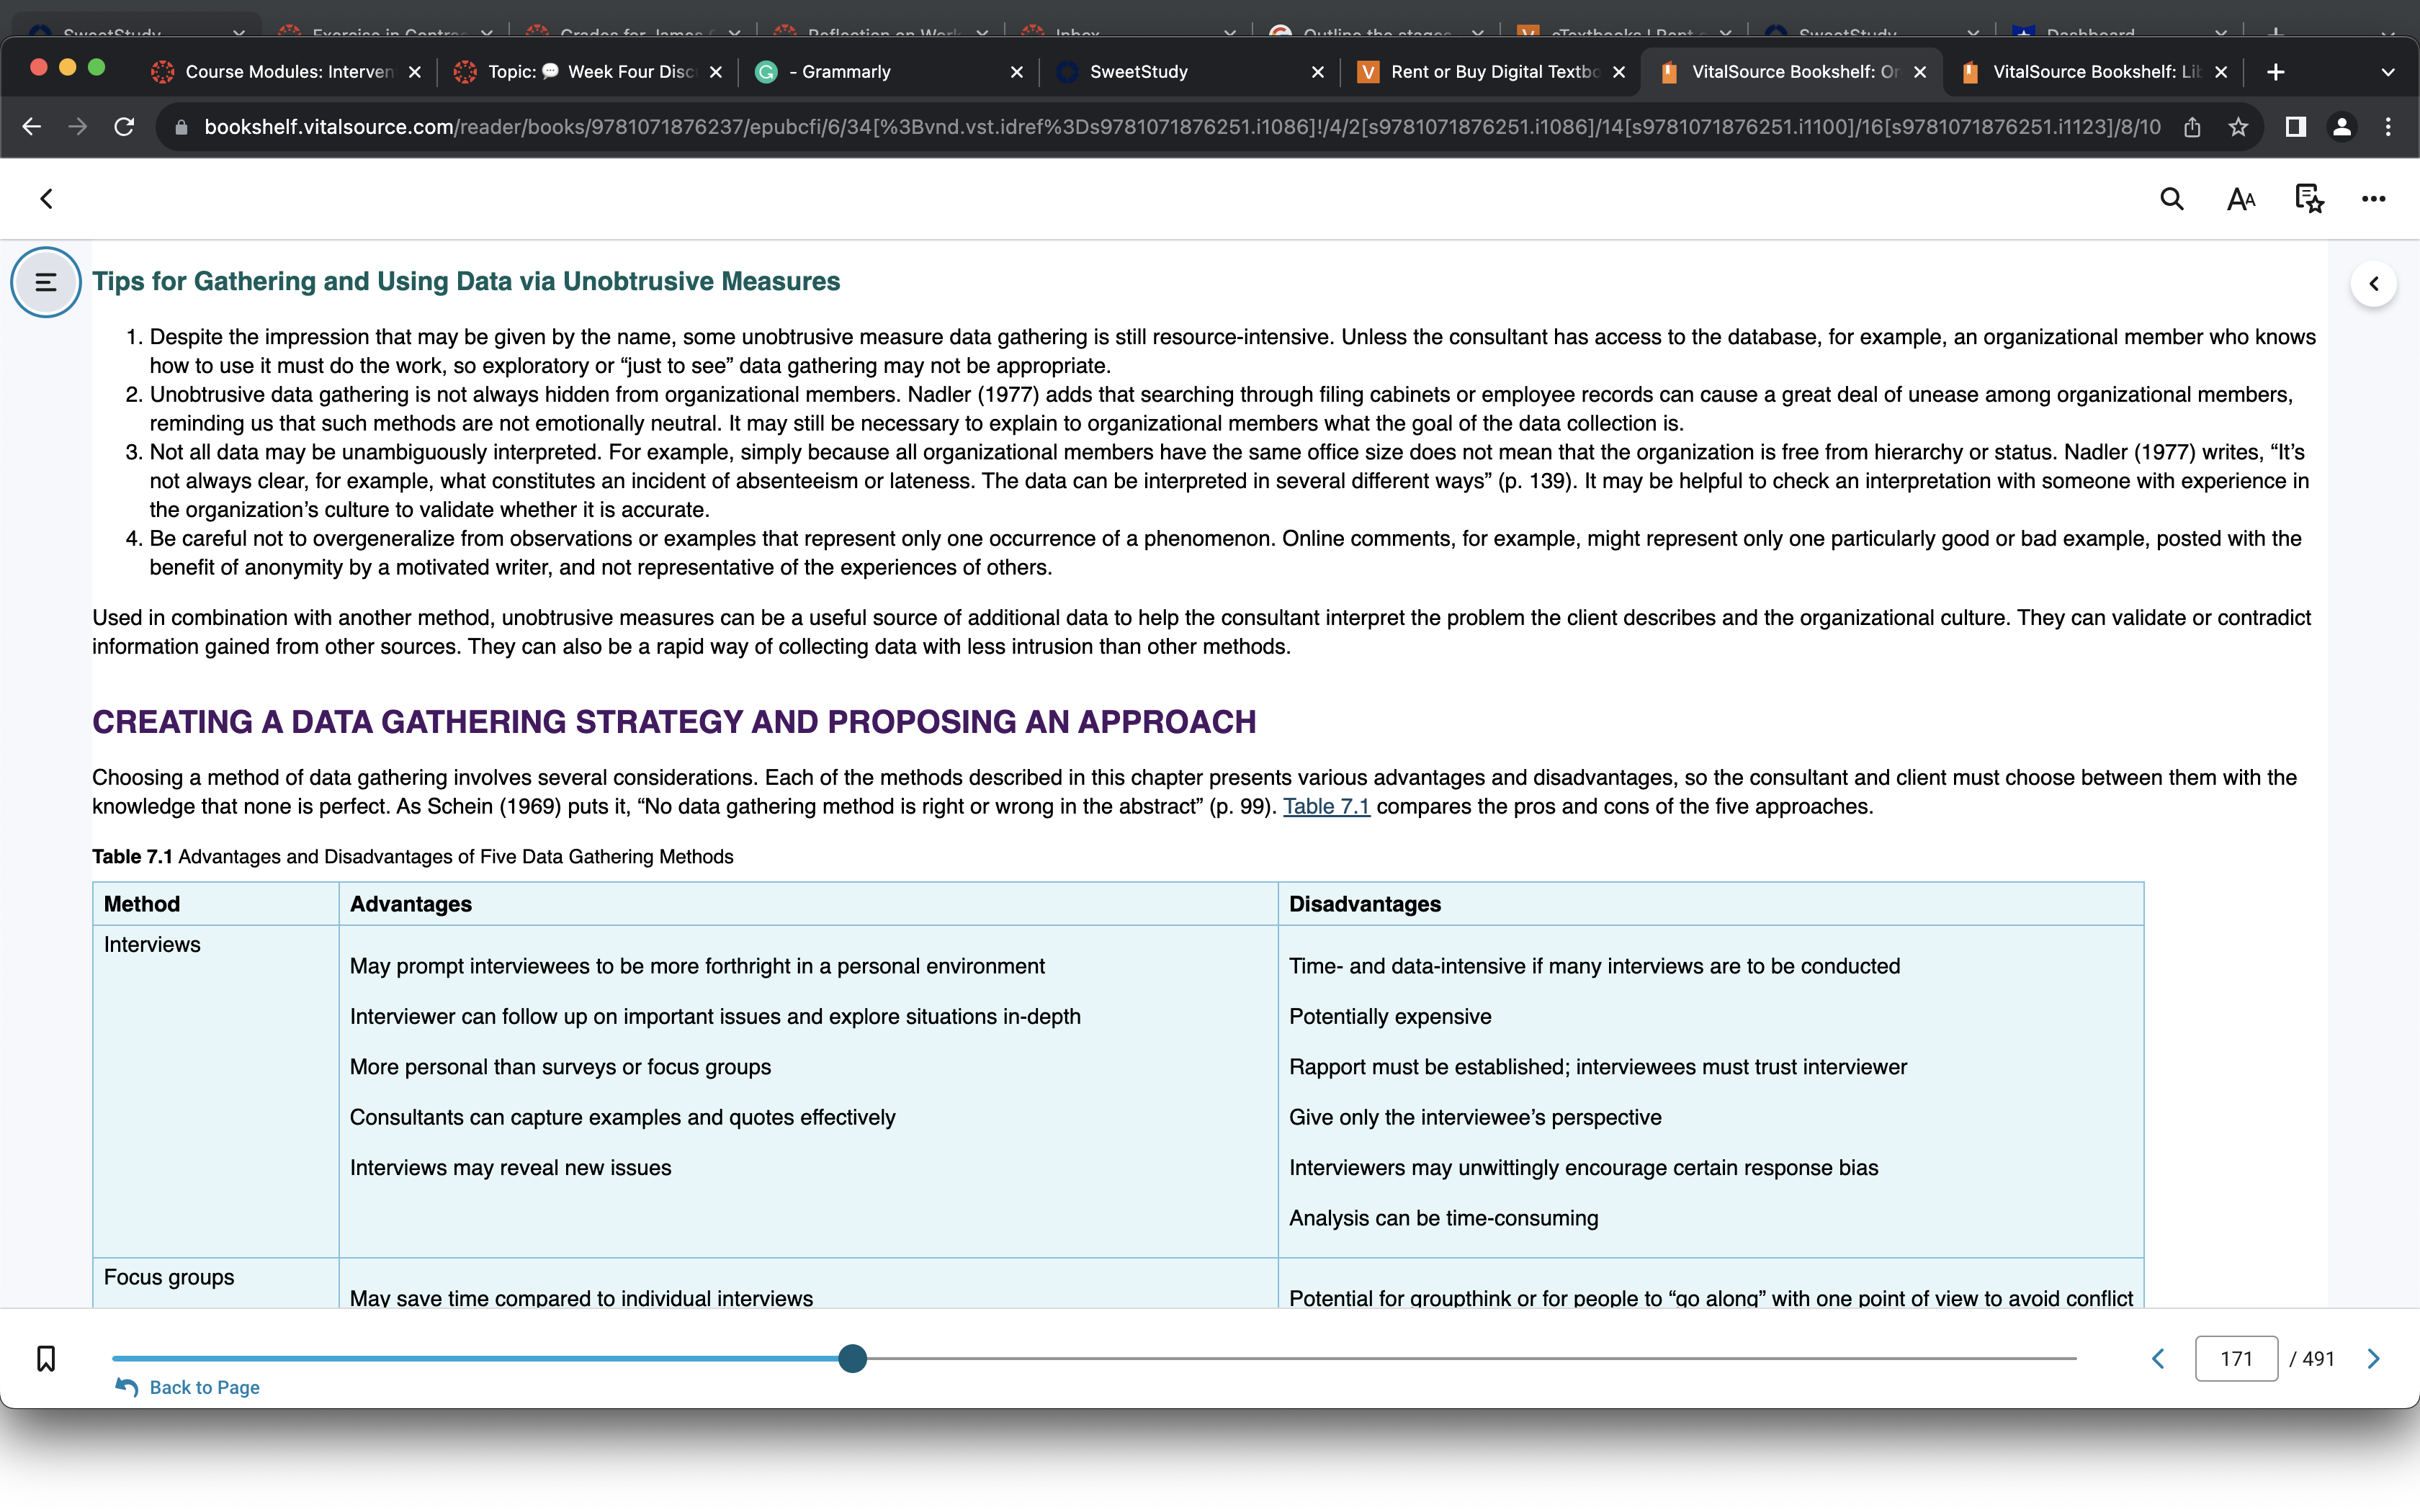Open text size and font settings
This screenshot has width=2420, height=1512.
[x=2241, y=199]
